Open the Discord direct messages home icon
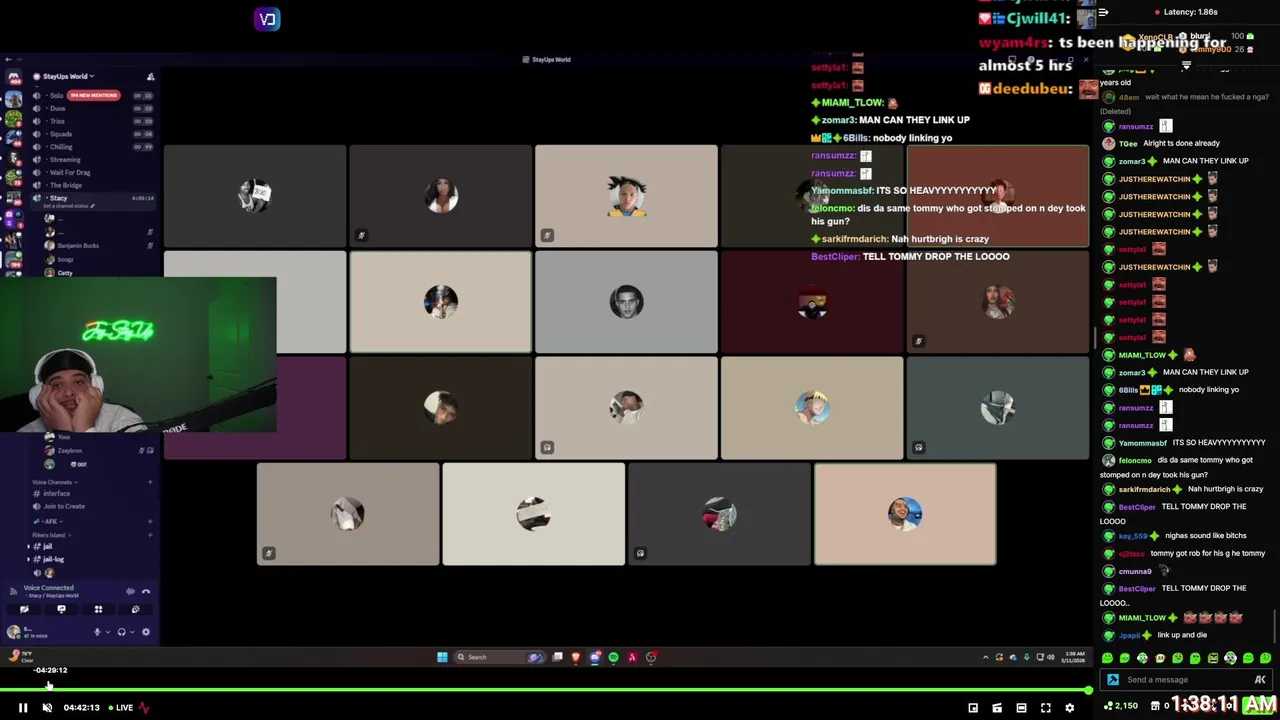The height and width of the screenshot is (720, 1280). click(x=13, y=76)
